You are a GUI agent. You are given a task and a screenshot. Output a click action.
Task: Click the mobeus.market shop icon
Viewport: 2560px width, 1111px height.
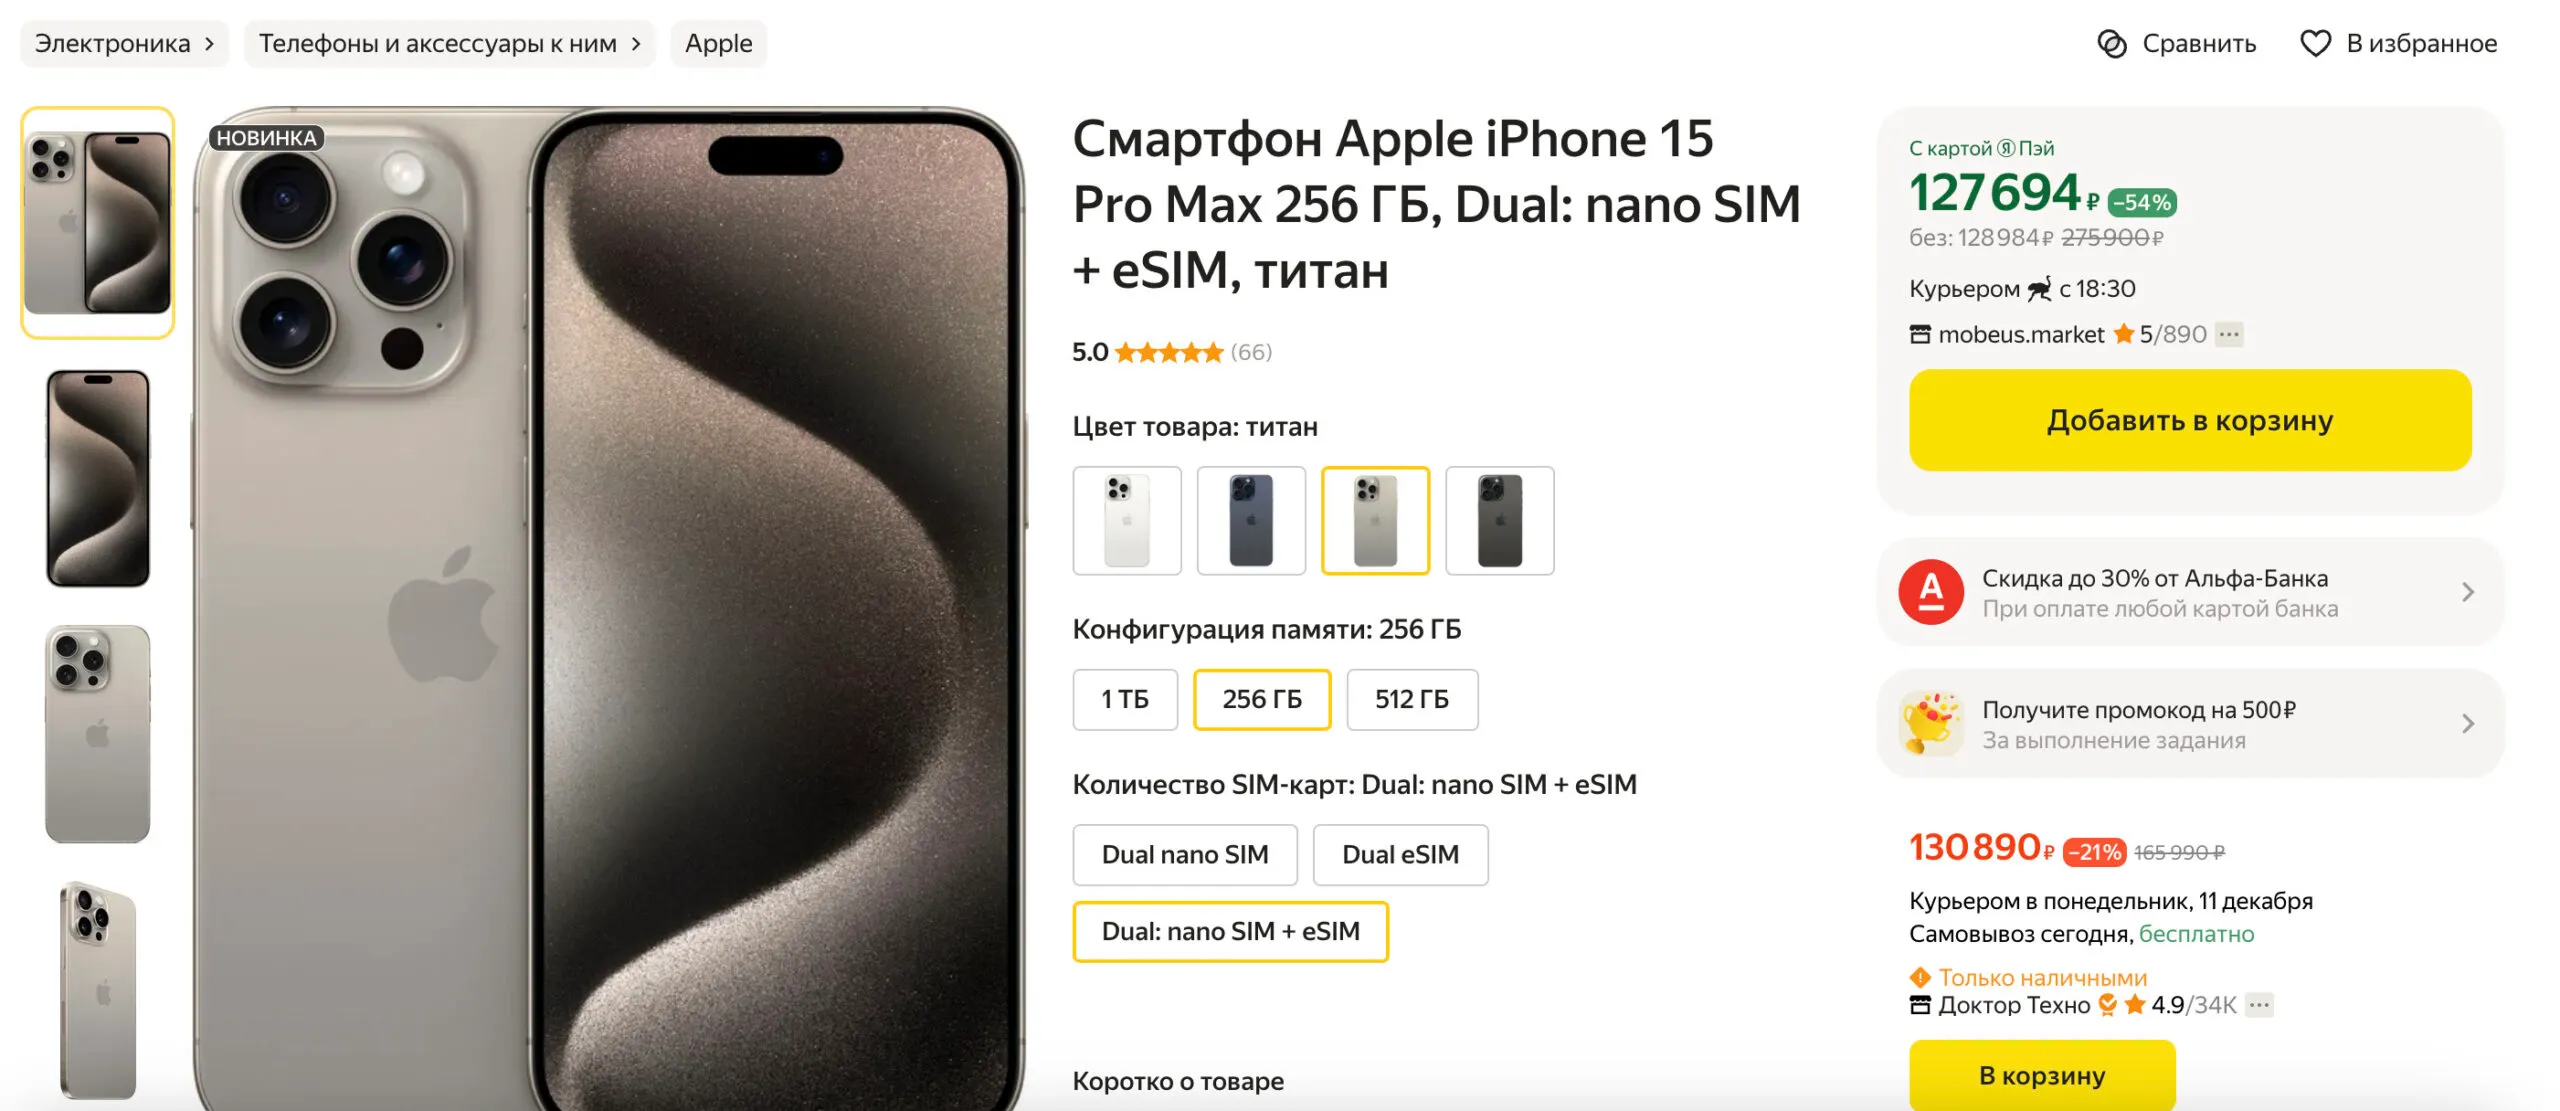pyautogui.click(x=1920, y=334)
